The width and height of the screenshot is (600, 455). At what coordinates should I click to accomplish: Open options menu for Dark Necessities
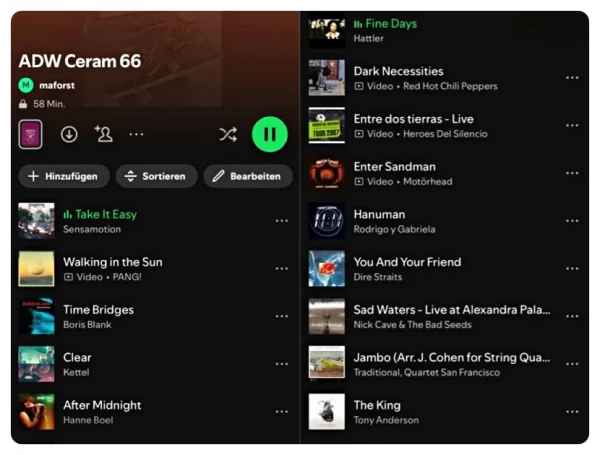pyautogui.click(x=572, y=78)
